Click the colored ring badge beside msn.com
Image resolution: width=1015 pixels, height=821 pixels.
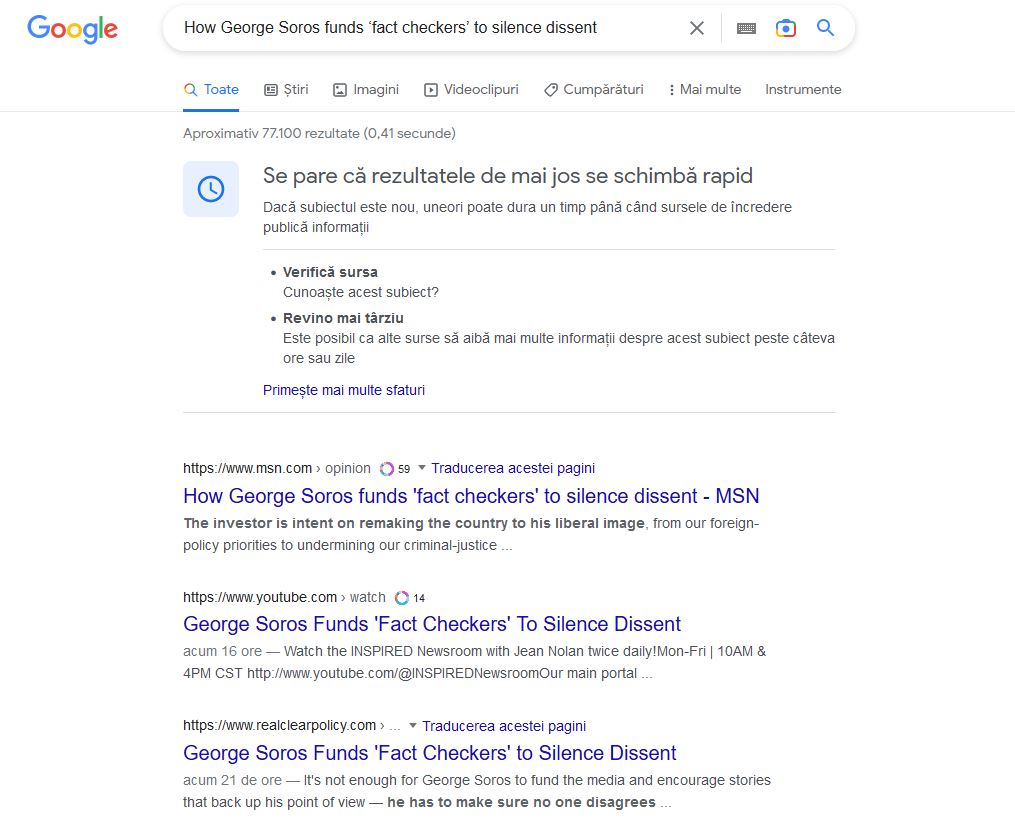(x=387, y=469)
